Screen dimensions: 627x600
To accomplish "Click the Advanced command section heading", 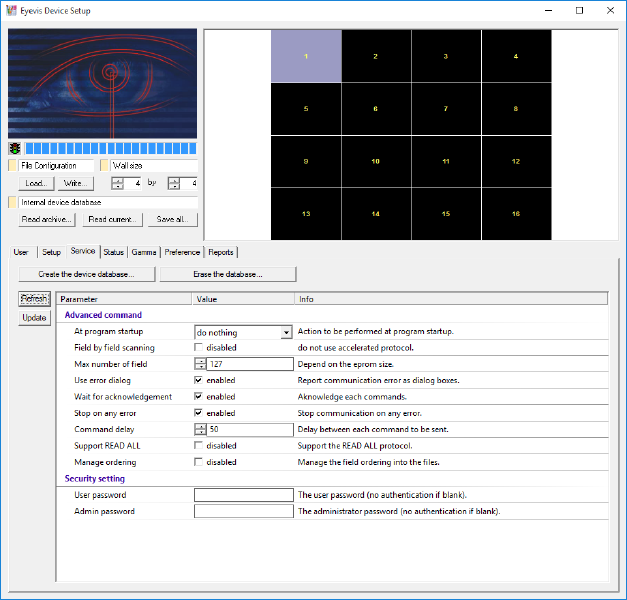I will point(103,315).
